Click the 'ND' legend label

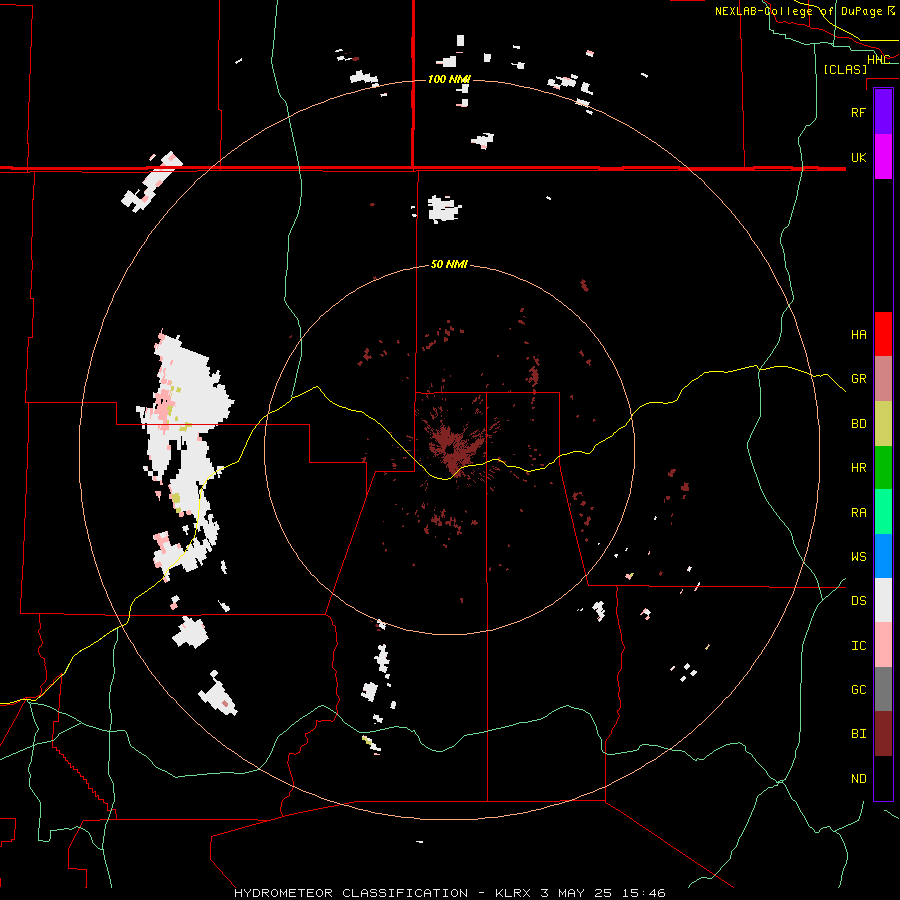[x=858, y=779]
